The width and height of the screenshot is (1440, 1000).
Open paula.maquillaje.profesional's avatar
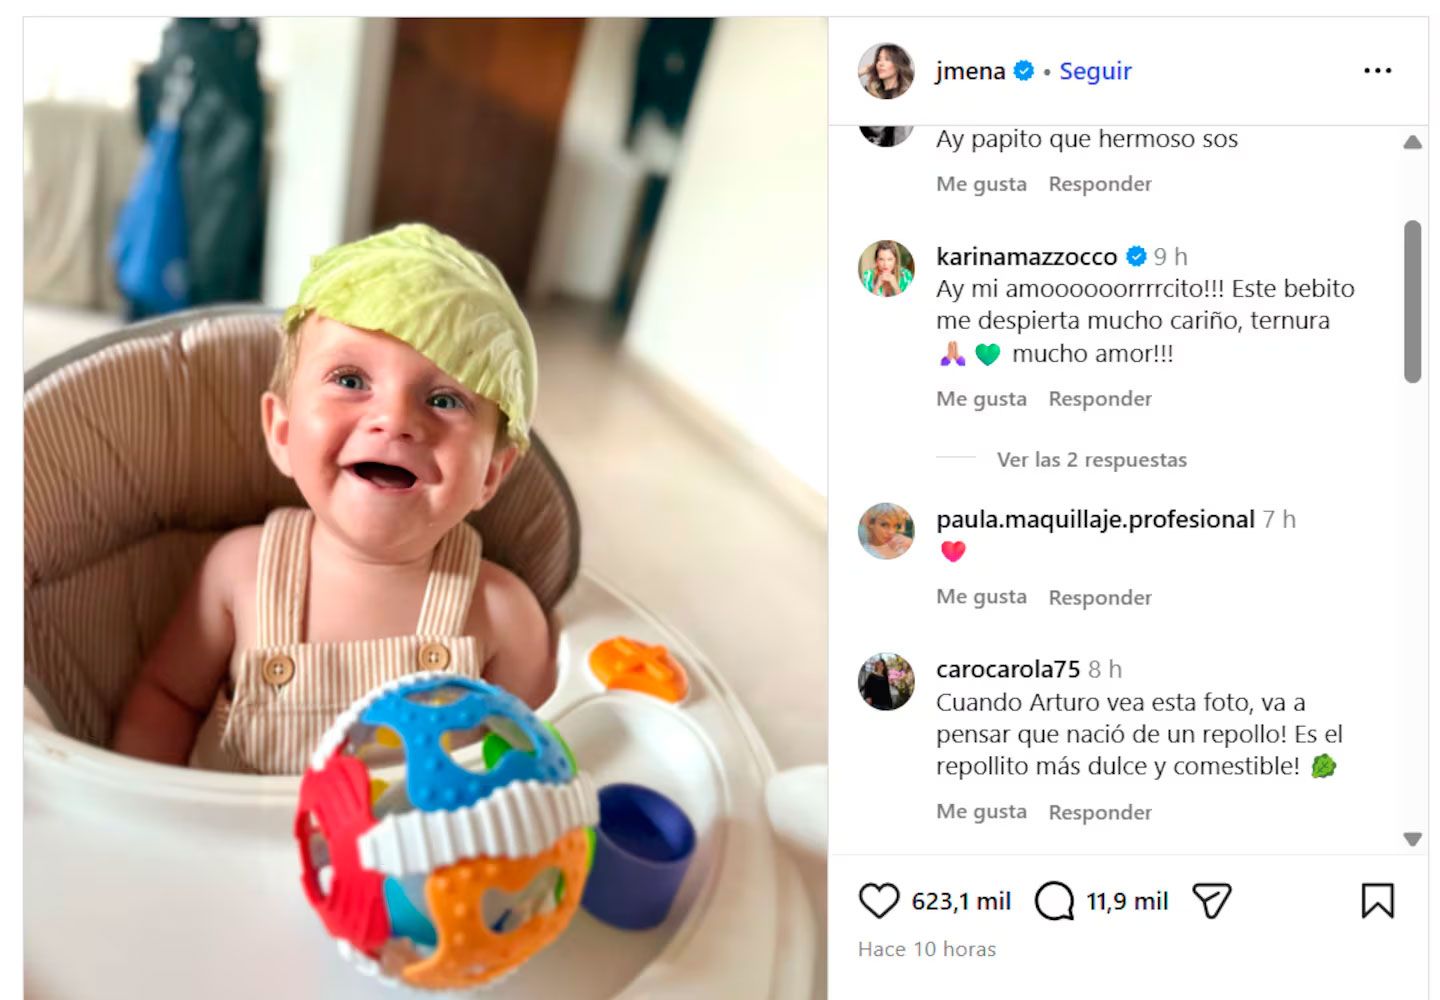coord(886,531)
